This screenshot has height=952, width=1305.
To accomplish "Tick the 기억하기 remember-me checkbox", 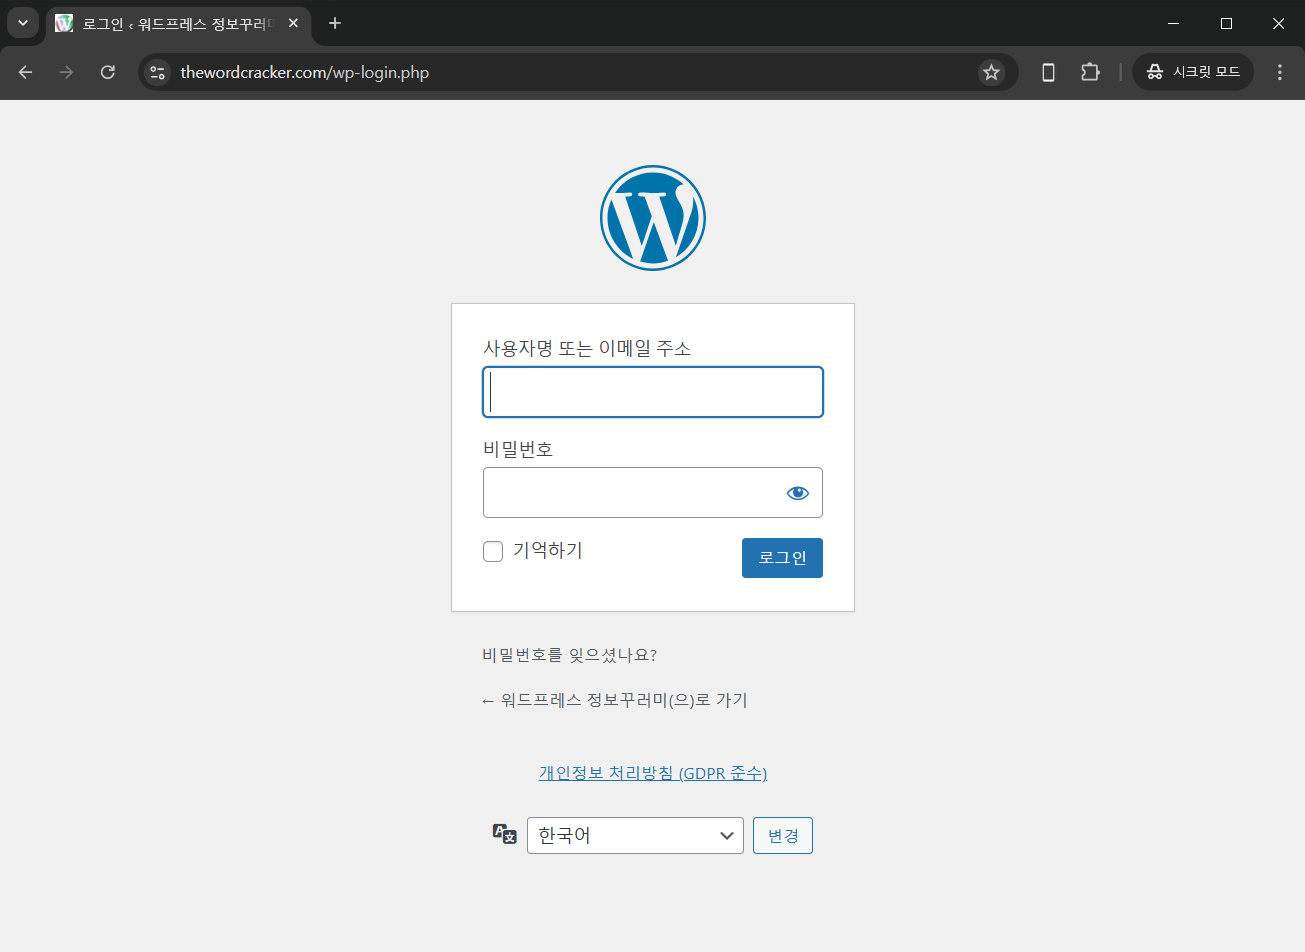I will pos(493,551).
